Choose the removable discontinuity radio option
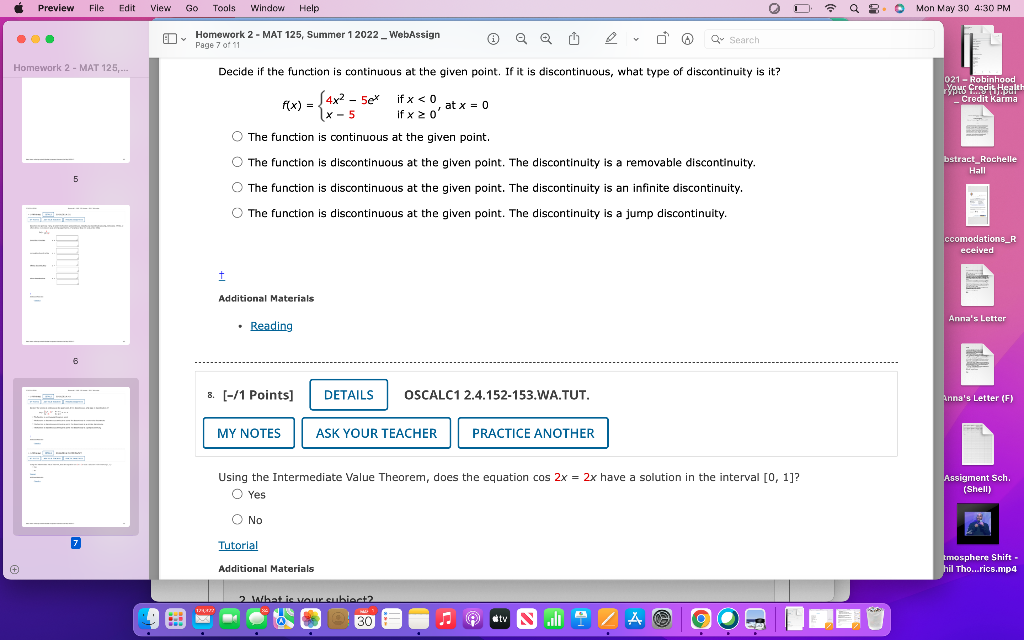Image resolution: width=1024 pixels, height=640 pixels. coord(237,162)
